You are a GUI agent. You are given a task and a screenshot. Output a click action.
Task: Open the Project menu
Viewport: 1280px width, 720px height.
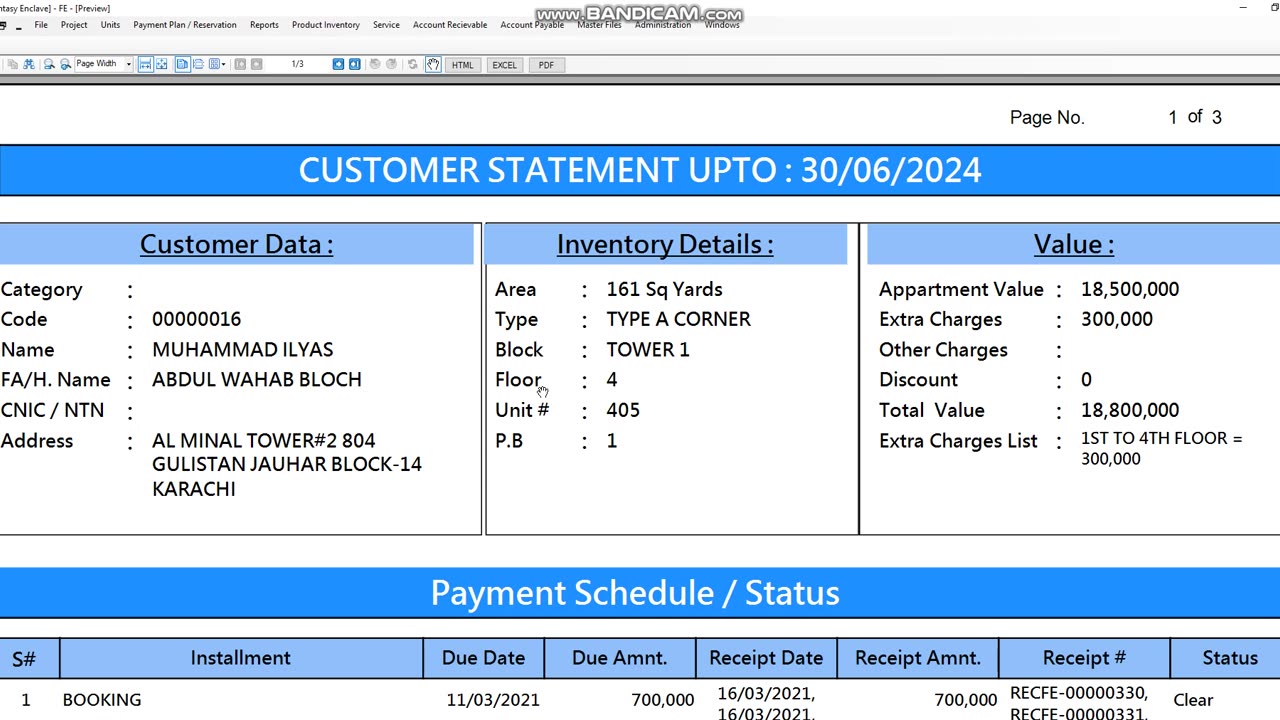pyautogui.click(x=74, y=25)
